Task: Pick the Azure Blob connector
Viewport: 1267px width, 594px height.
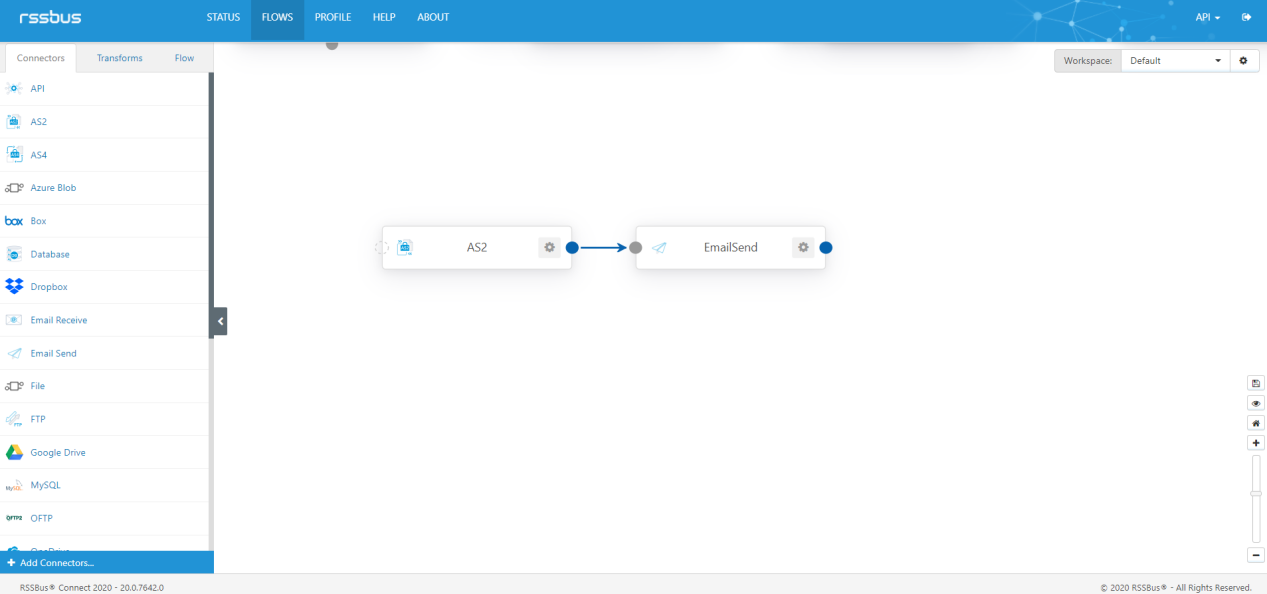Action: coord(104,188)
